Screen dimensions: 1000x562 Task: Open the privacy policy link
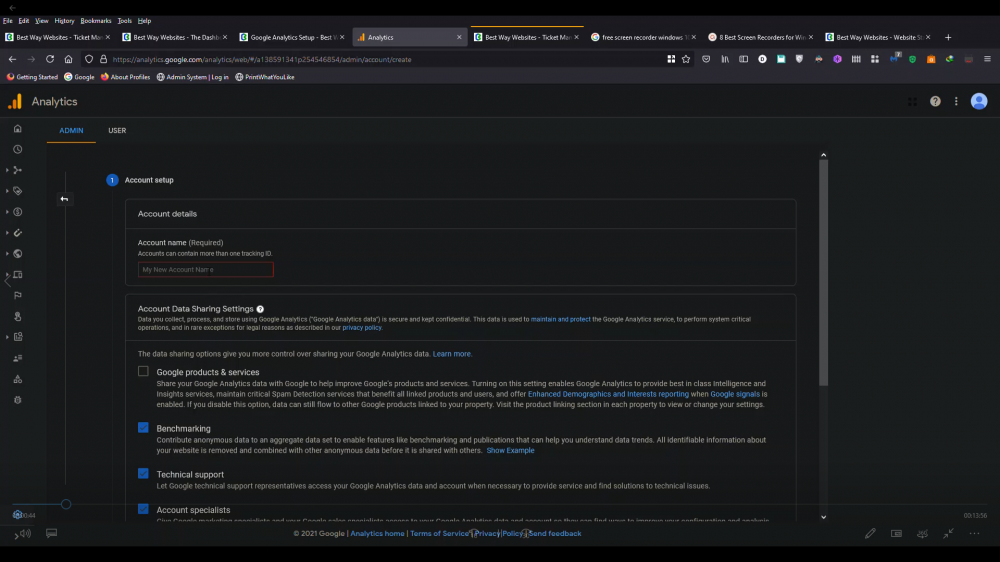[x=362, y=328]
